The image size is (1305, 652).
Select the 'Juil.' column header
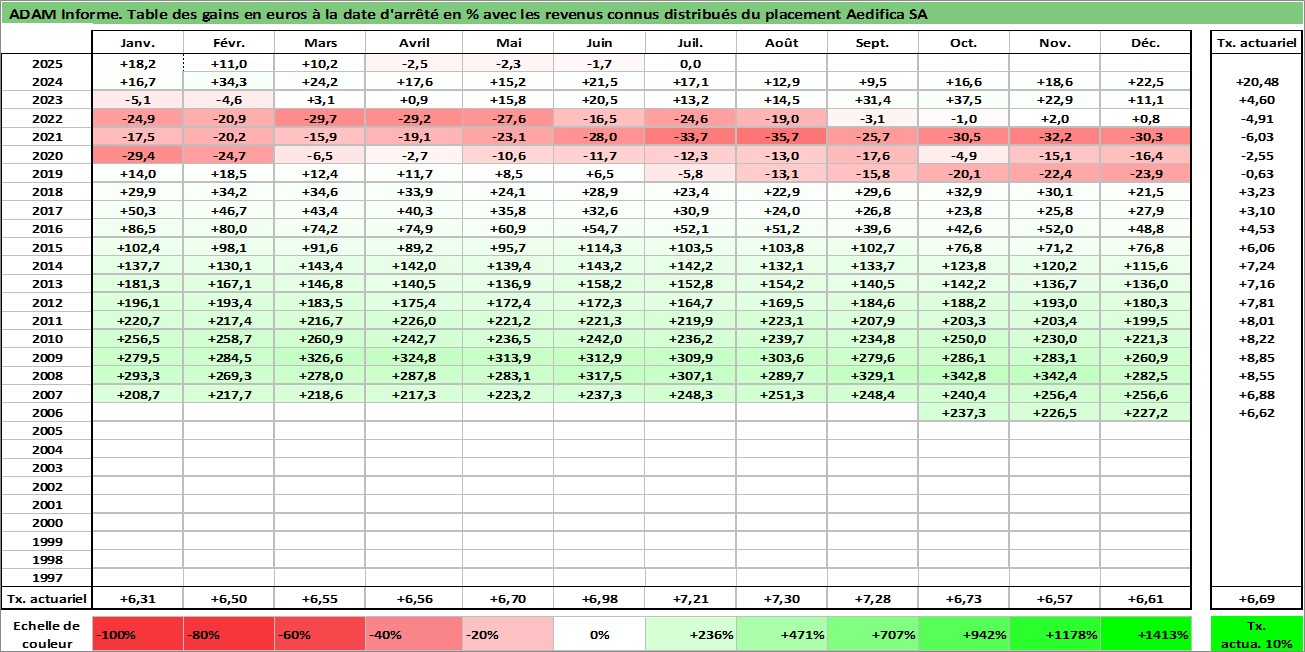tap(690, 43)
